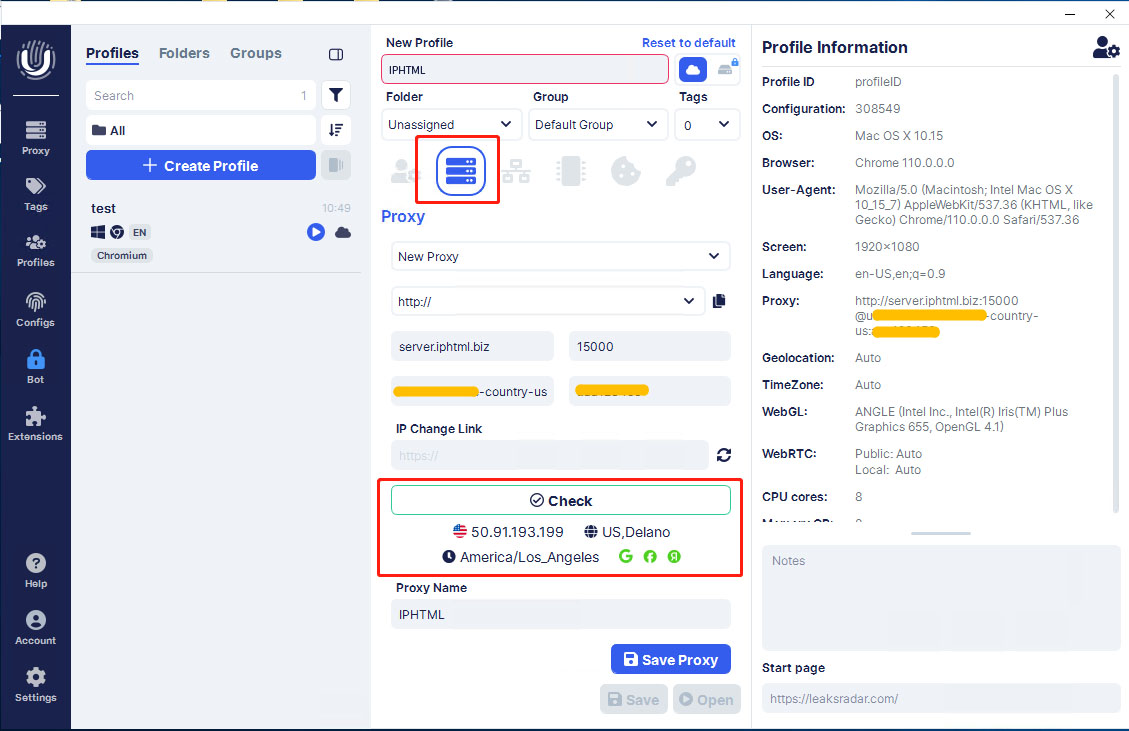Open the Extensions puzzle icon

35,423
